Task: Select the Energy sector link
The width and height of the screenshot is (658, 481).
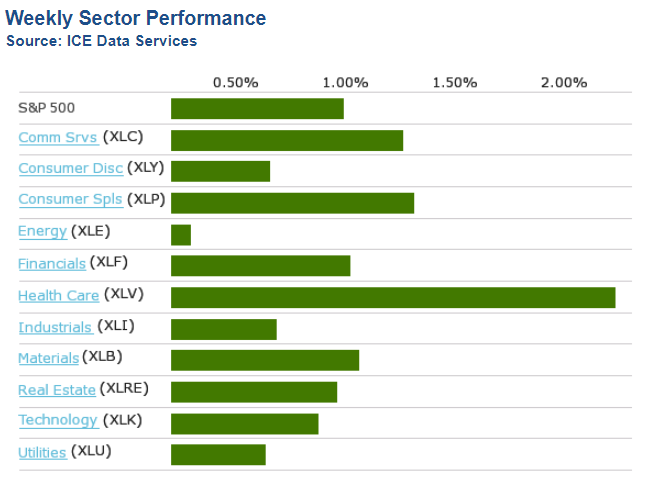Action: (42, 231)
